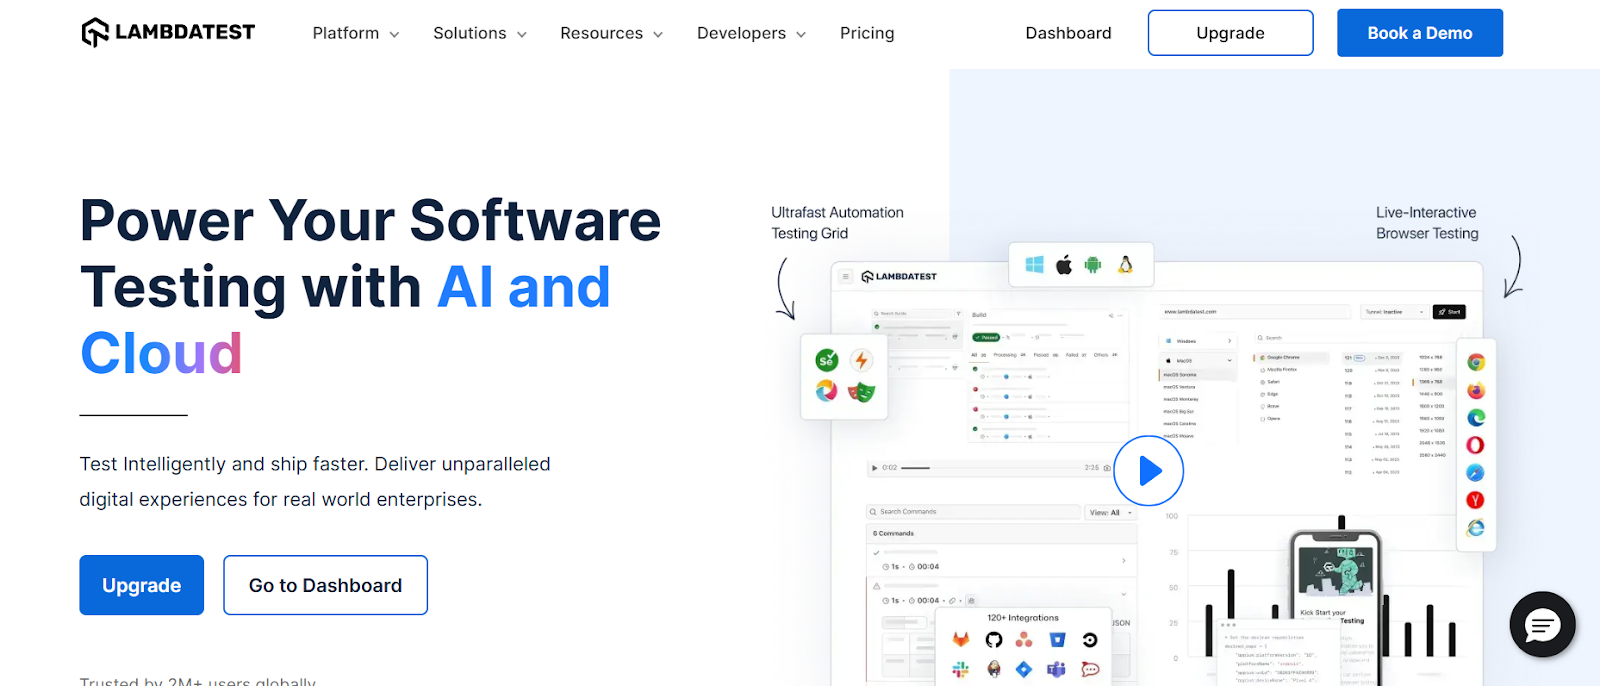Click the Asana integration icon
The image size is (1600, 686).
click(1024, 640)
